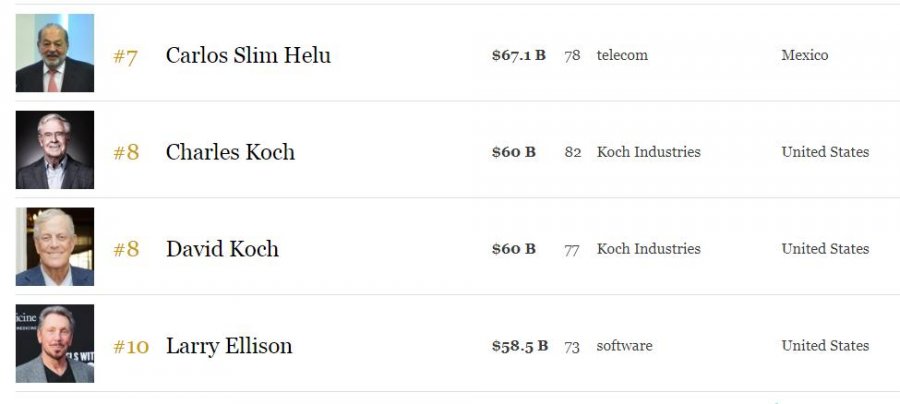Select David Koch's photo thumbnail
The width and height of the screenshot is (900, 404).
[55, 247]
